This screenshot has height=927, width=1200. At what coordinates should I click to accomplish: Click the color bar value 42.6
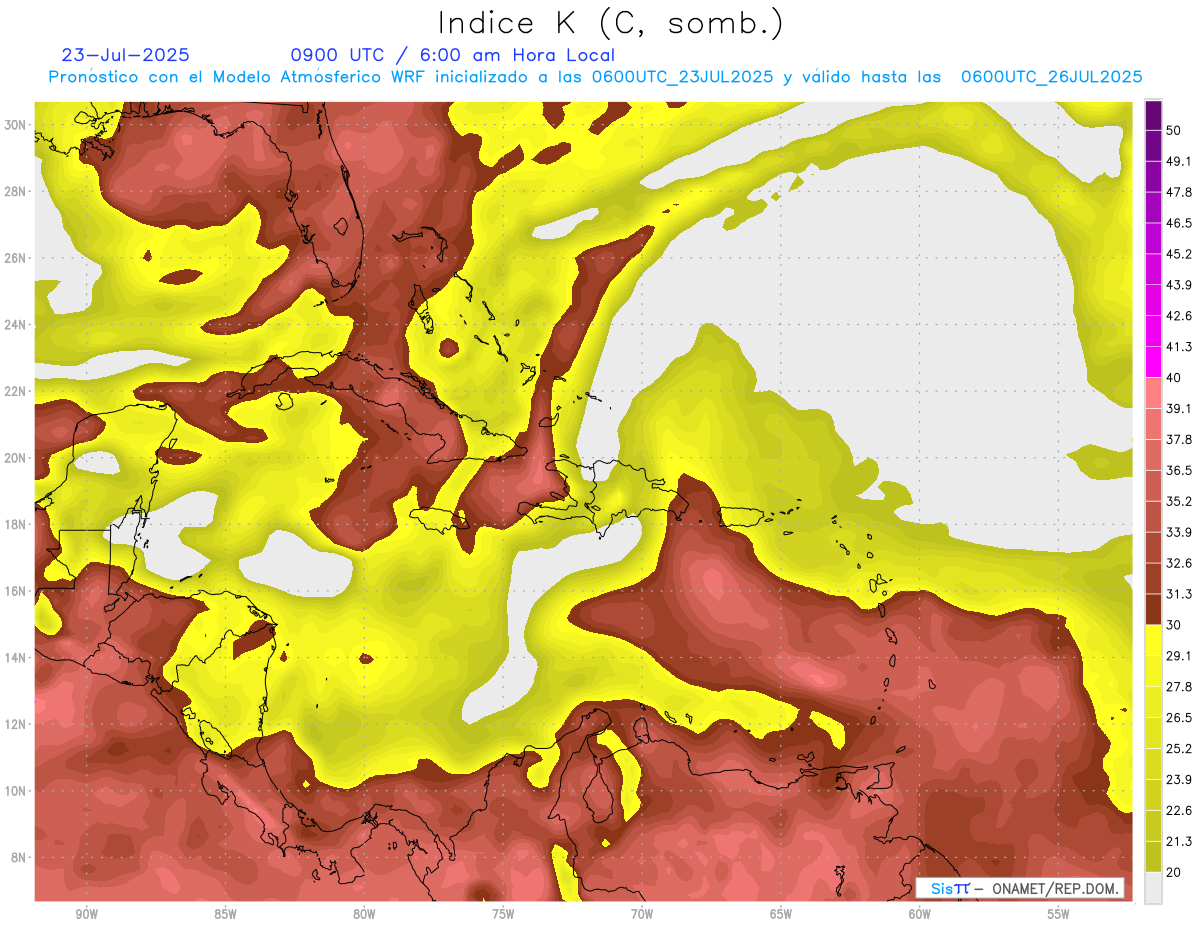coord(1180,316)
